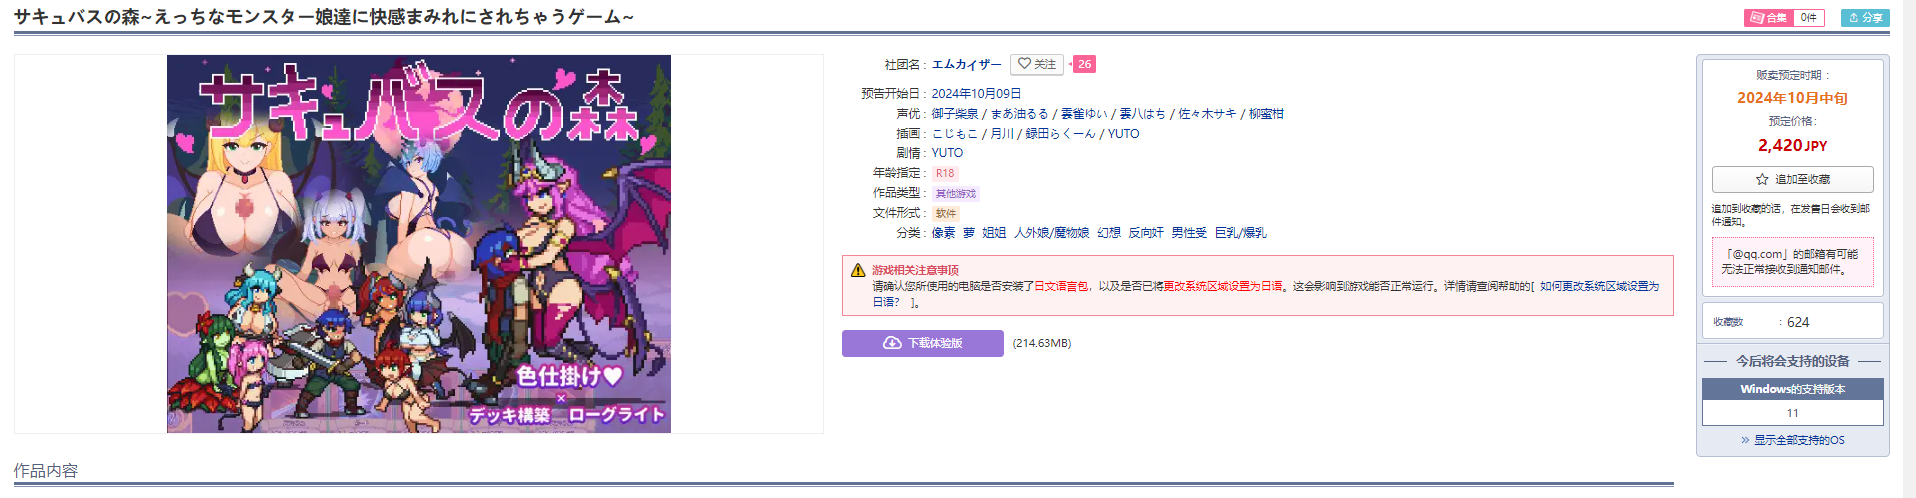1916x498 pixels.
Task: Open voice actor 御子柴泉 link
Action: (955, 114)
